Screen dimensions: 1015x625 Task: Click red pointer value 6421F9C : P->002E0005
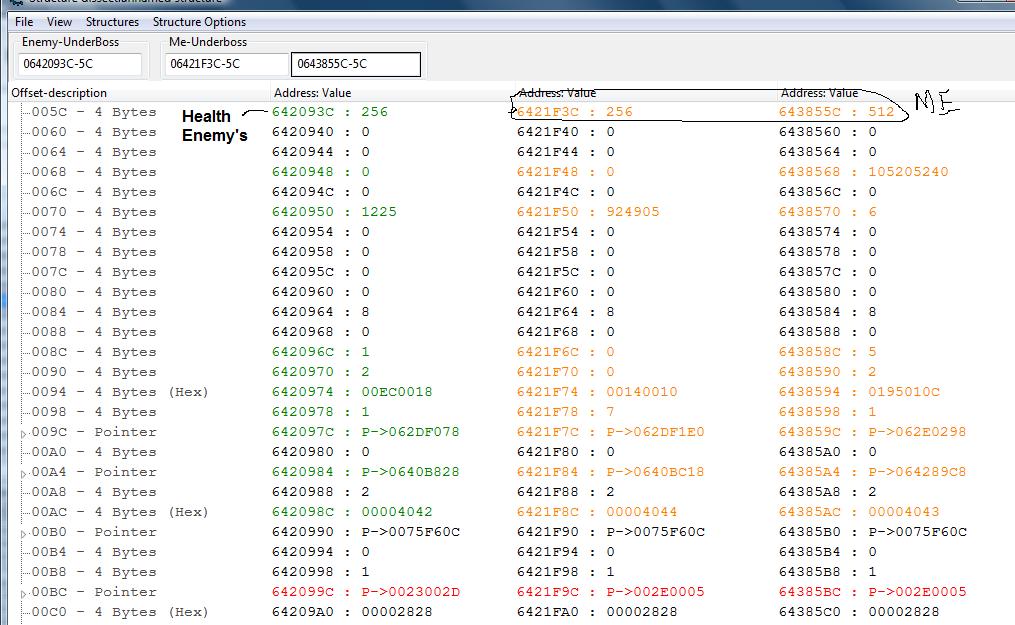coord(610,592)
